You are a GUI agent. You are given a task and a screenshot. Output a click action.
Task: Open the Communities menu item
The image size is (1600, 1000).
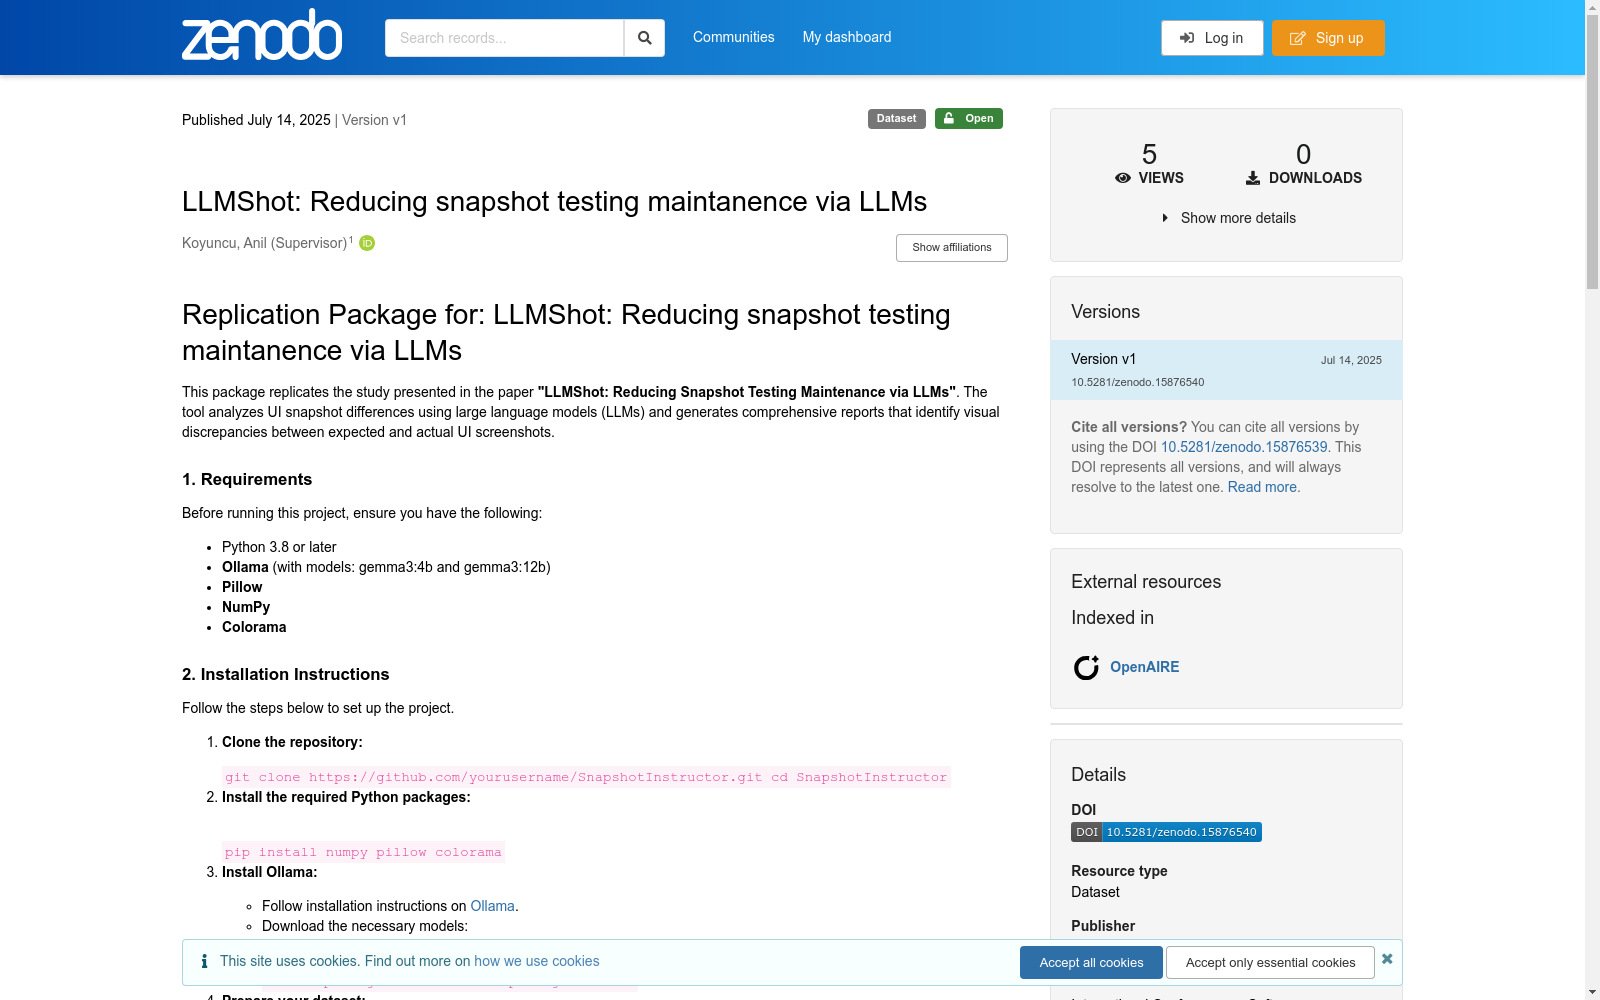(x=734, y=37)
